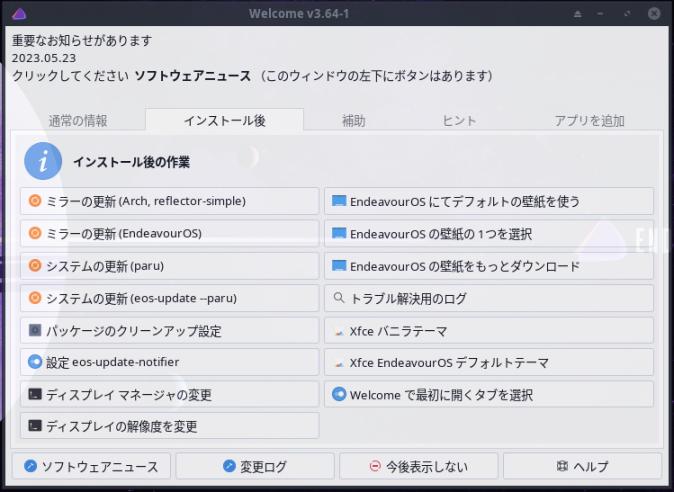Click ディスプレイの解像度を変更 button

pos(170,426)
